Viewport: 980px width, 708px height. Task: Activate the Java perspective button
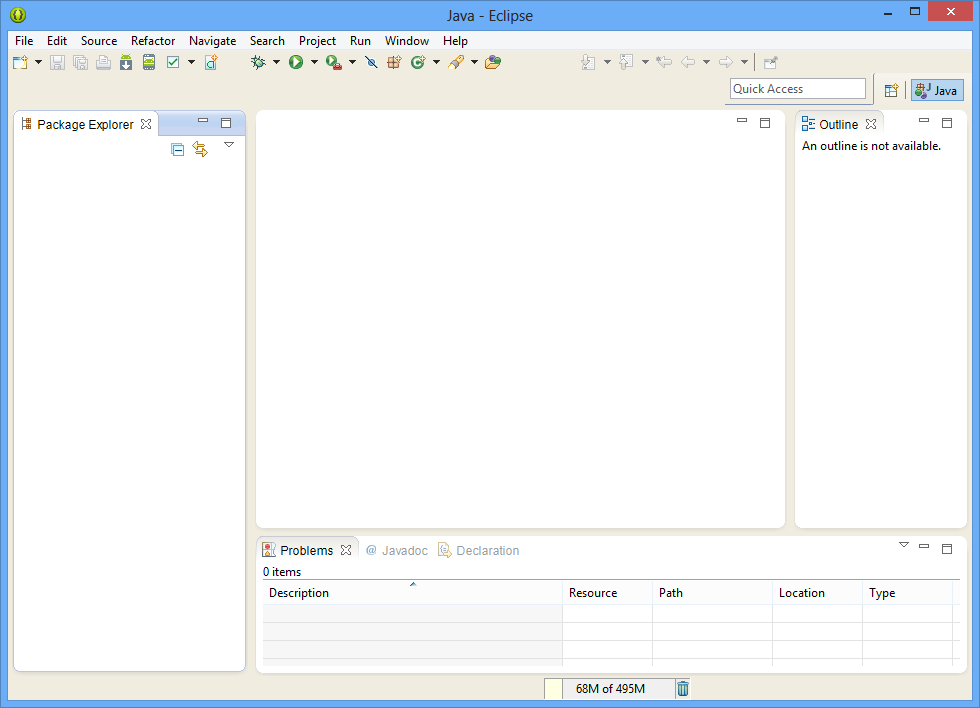tap(937, 89)
